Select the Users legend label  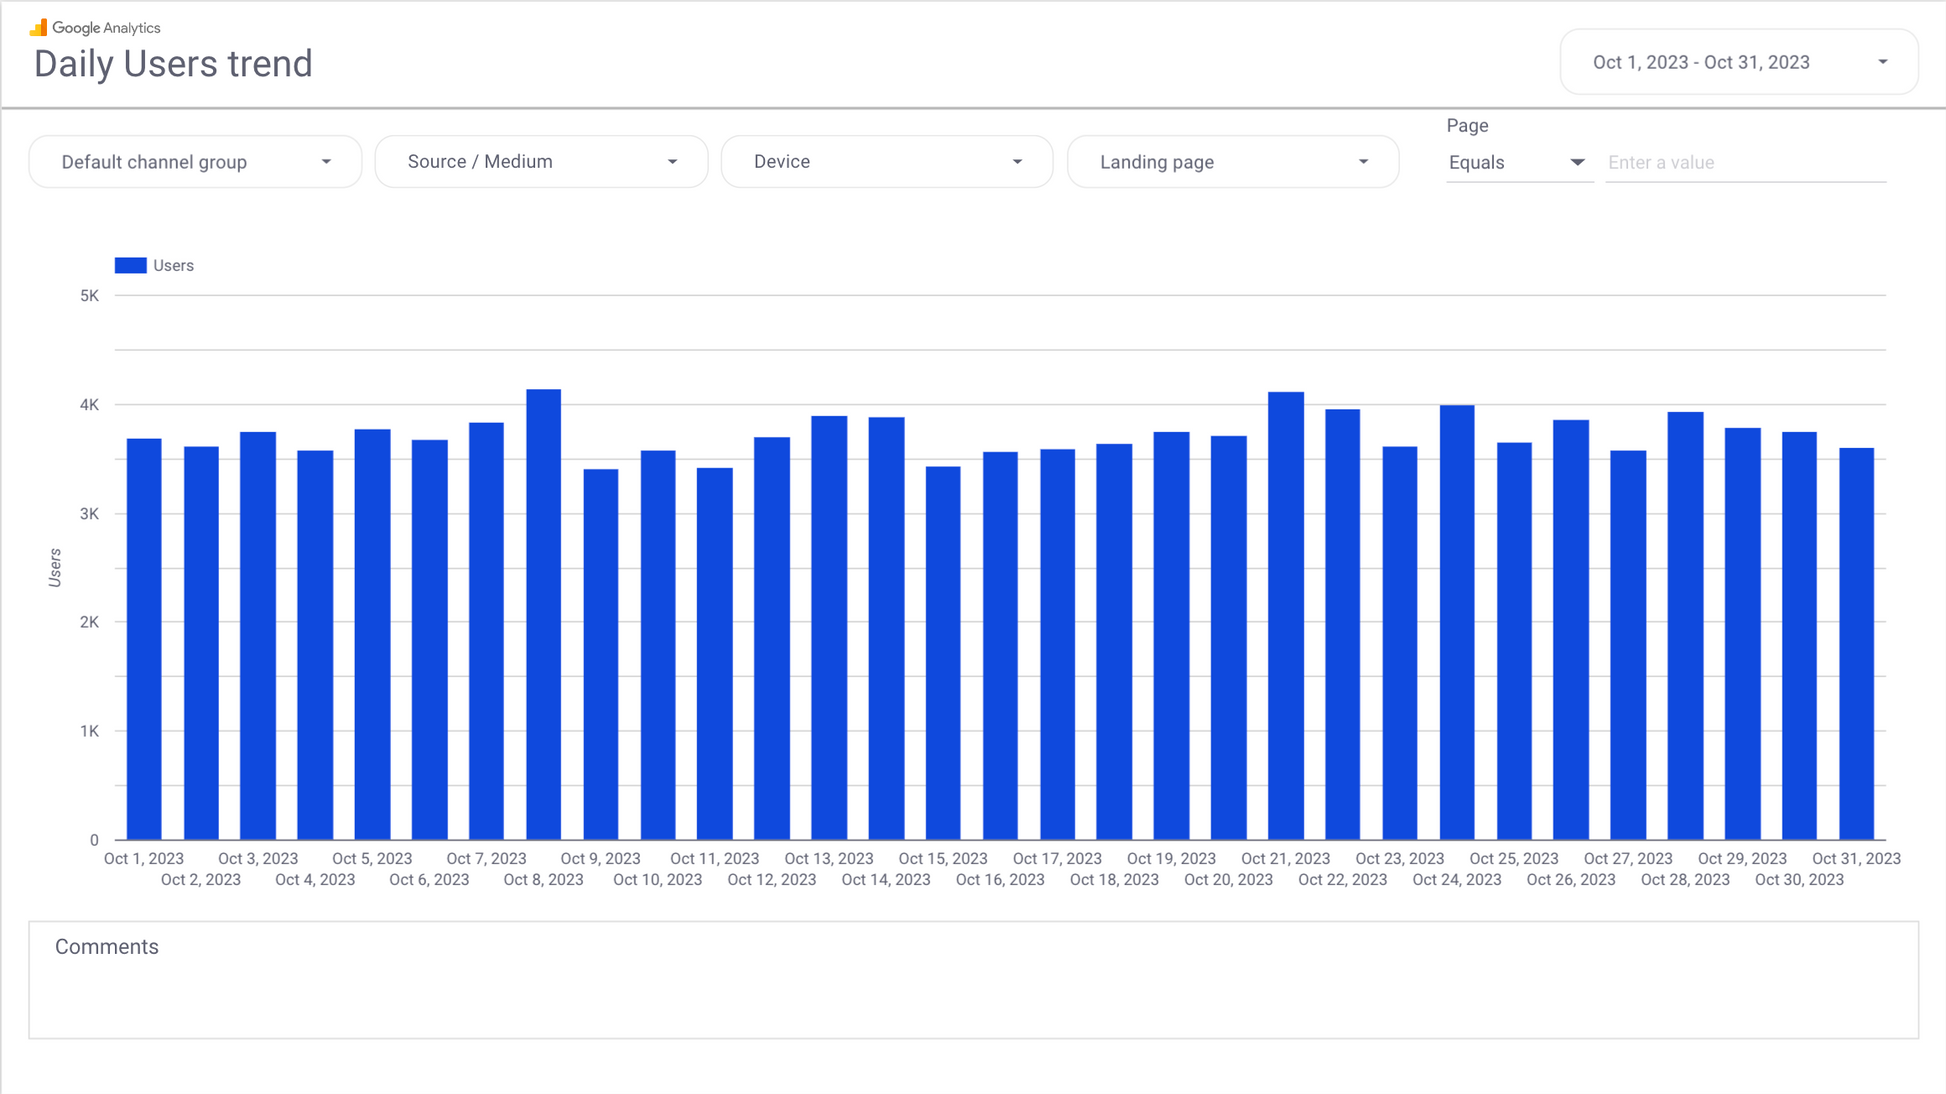[x=173, y=265]
